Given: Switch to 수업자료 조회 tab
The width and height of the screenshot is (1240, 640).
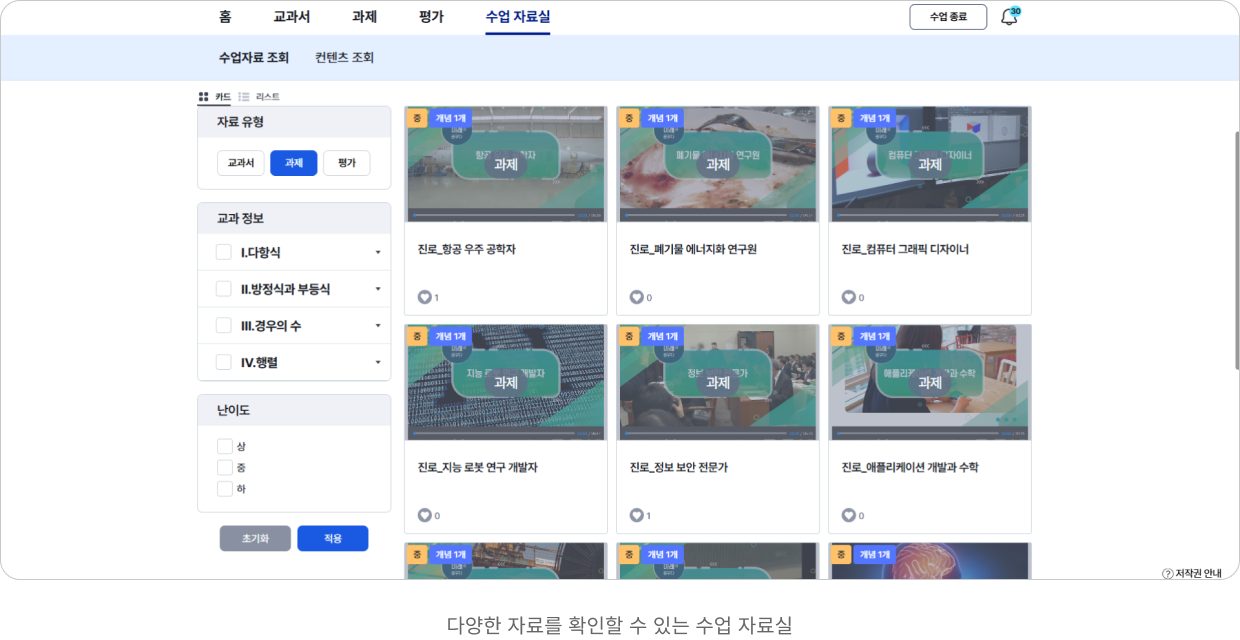Looking at the screenshot, I should pyautogui.click(x=254, y=58).
